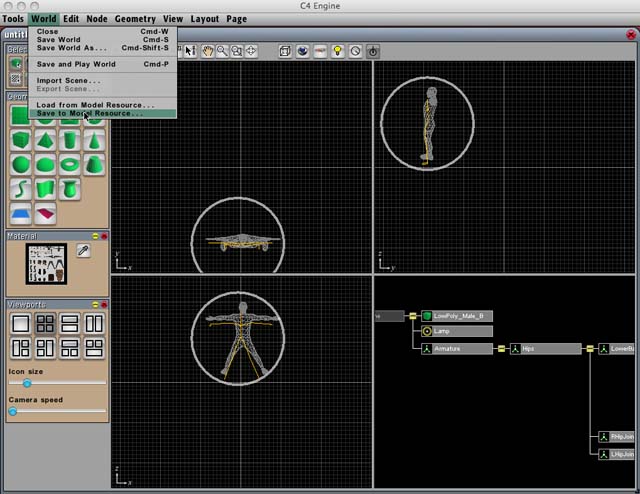This screenshot has height=494, width=640.
Task: Open the Geometry menu
Action: (x=135, y=19)
